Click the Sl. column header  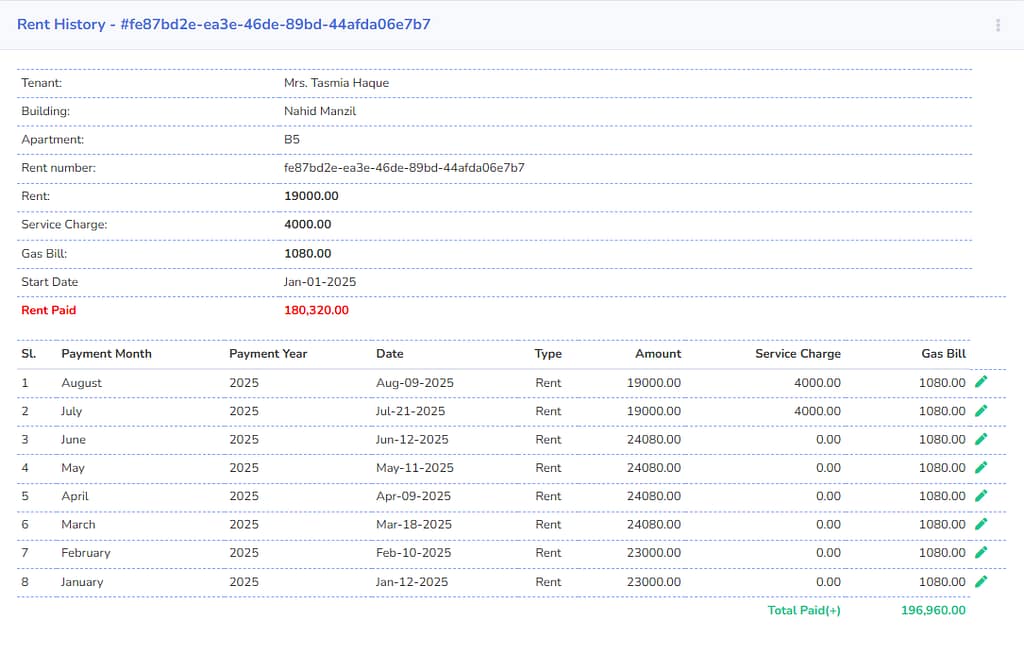click(29, 353)
